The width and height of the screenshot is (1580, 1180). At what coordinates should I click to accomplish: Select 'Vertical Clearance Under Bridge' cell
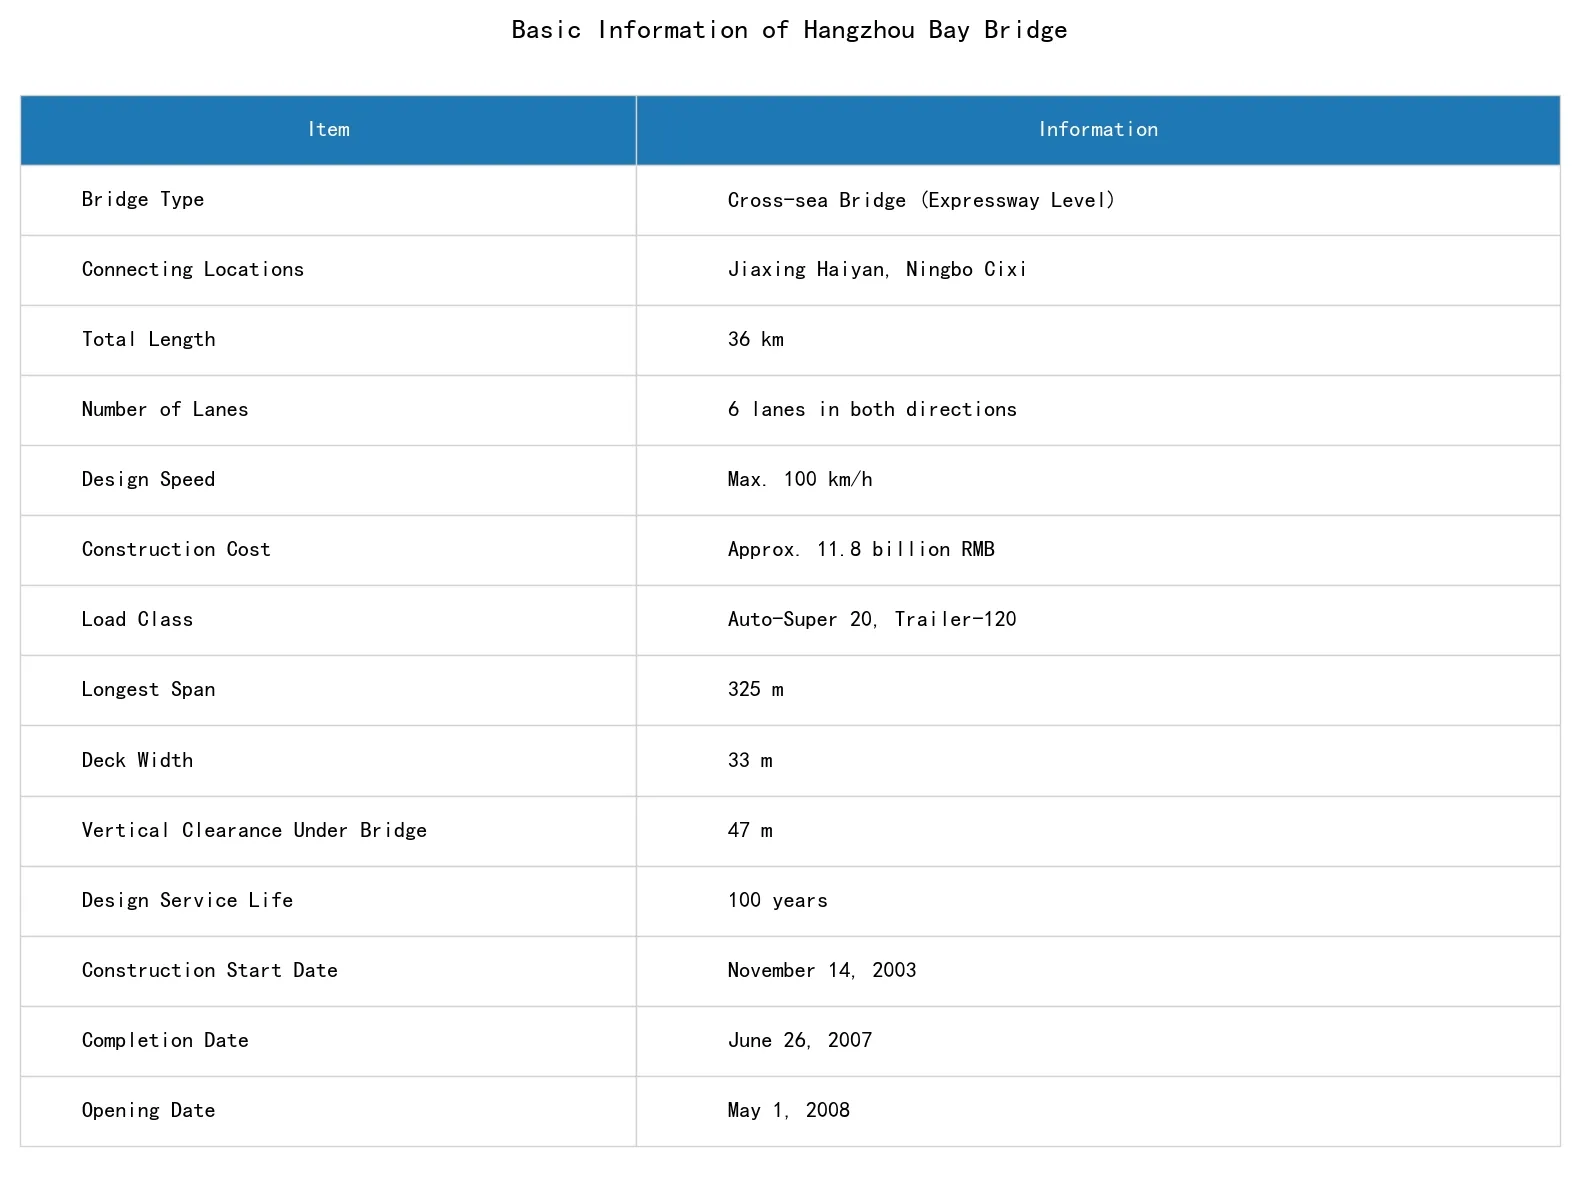click(328, 831)
